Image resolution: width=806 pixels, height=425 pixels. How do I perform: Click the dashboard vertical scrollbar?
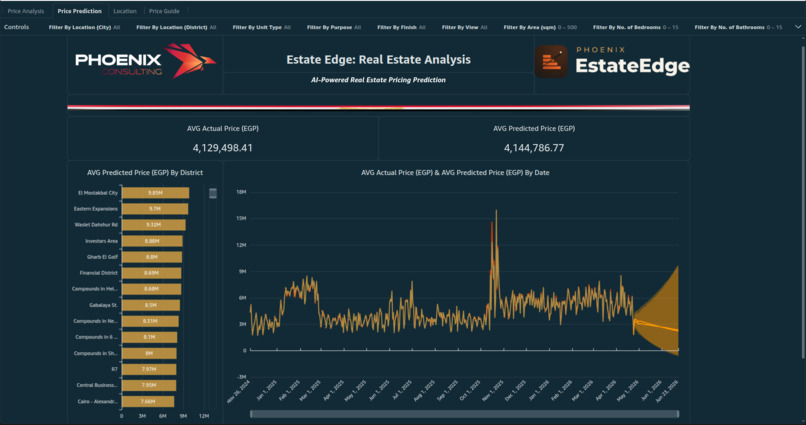[x=803, y=203]
